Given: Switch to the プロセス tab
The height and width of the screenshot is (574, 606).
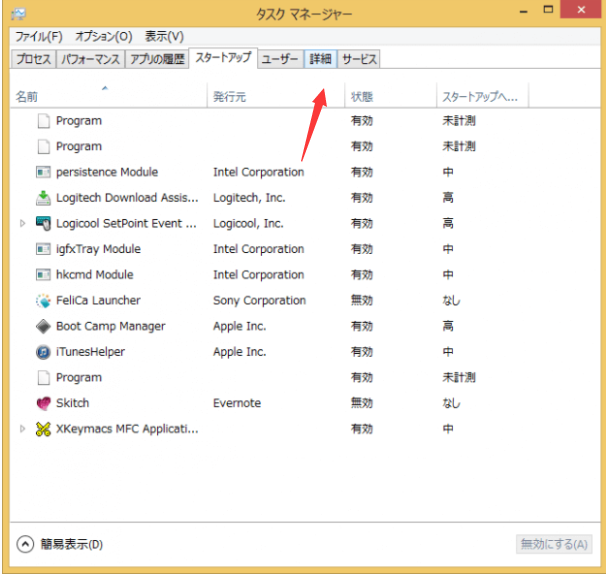Looking at the screenshot, I should click(x=33, y=59).
